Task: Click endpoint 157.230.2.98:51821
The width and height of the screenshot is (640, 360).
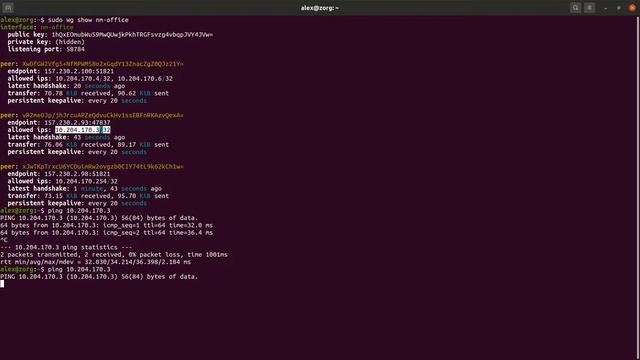Action: pyautogui.click(x=77, y=174)
